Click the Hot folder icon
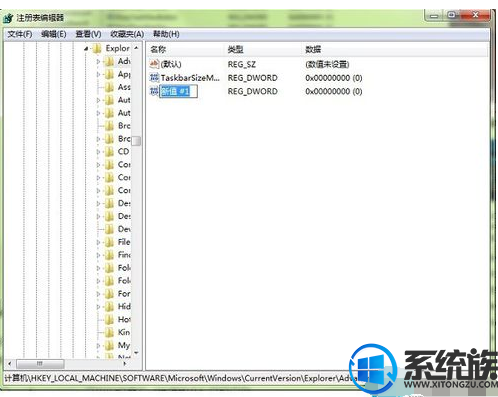498x397 pixels. pos(109,320)
